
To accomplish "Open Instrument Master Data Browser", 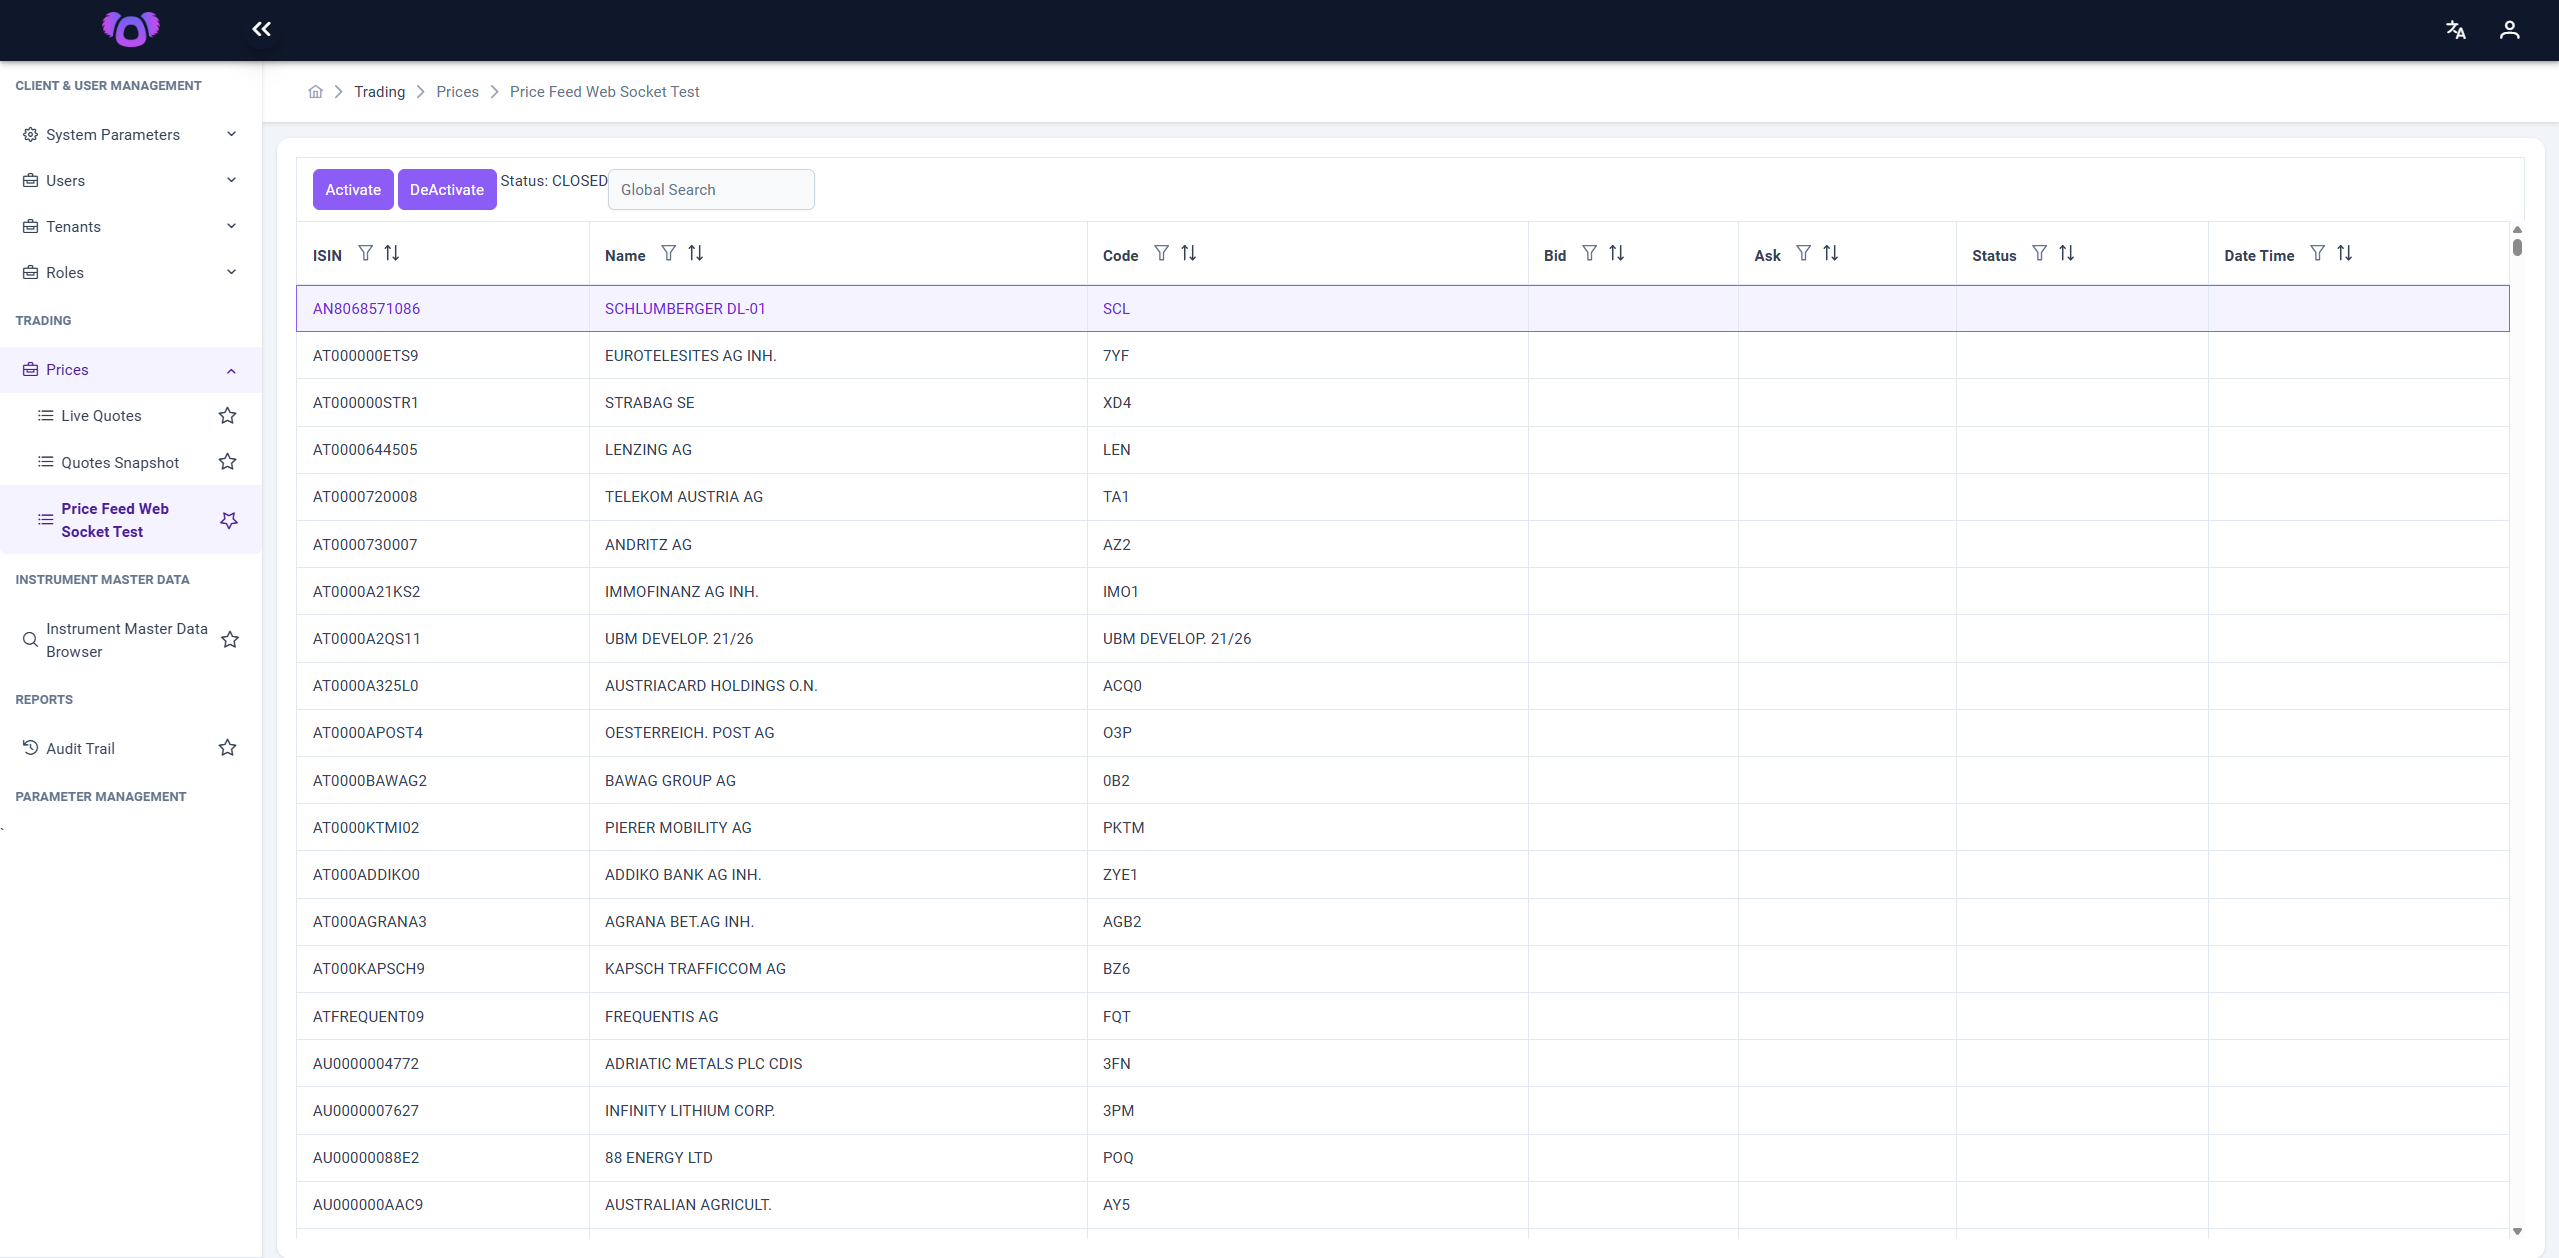I will (x=127, y=640).
